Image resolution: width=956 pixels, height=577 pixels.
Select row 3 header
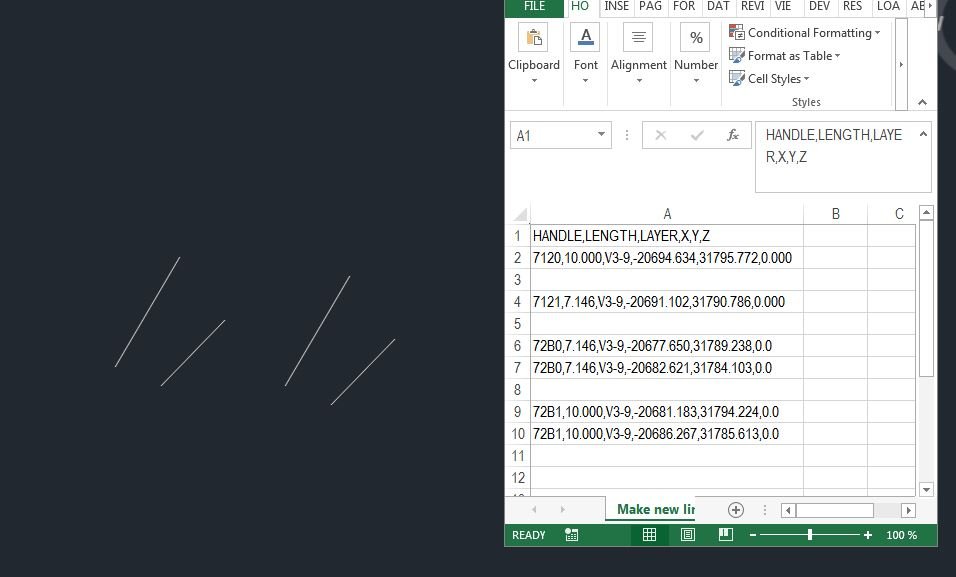pos(518,280)
